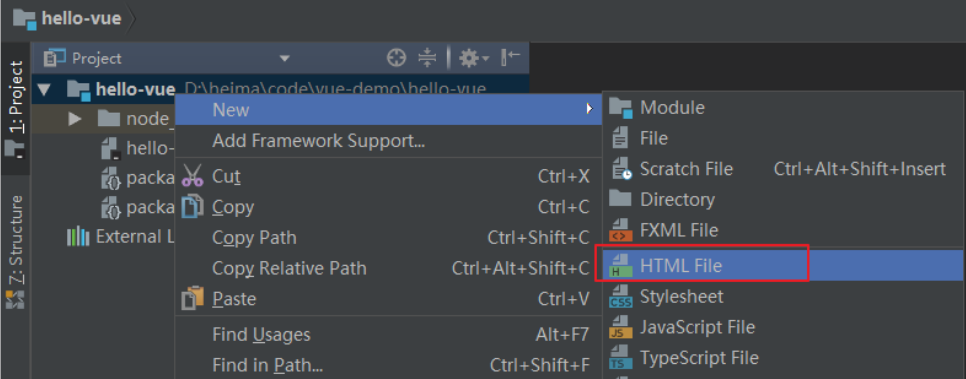Screen dimensions: 966x379
Task: Click the JavaScript File icon
Action: pyautogui.click(x=620, y=327)
